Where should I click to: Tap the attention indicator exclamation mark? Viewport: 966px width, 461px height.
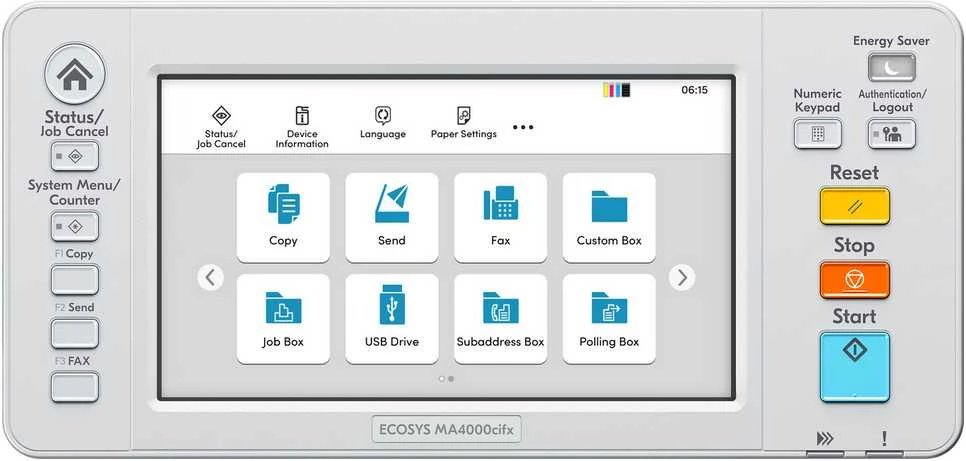[x=884, y=439]
